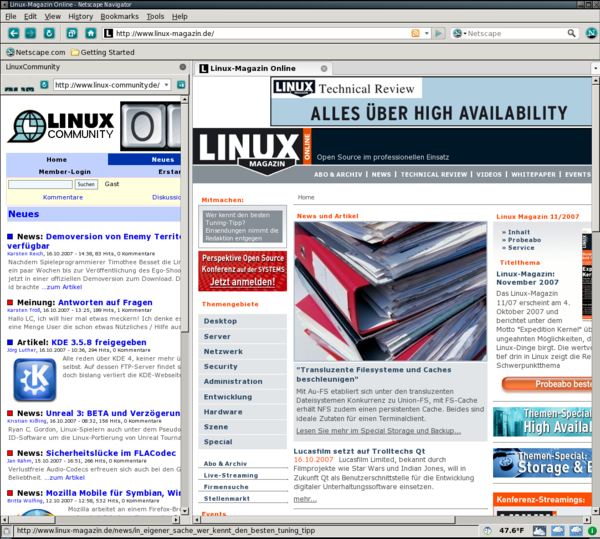Open the View menu
Screen dimensions: 600x539
(52, 16)
